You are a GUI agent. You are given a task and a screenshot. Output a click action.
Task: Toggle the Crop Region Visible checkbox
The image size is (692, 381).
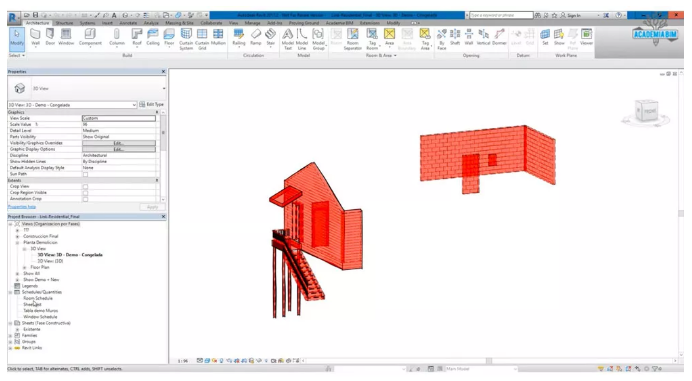pyautogui.click(x=85, y=193)
